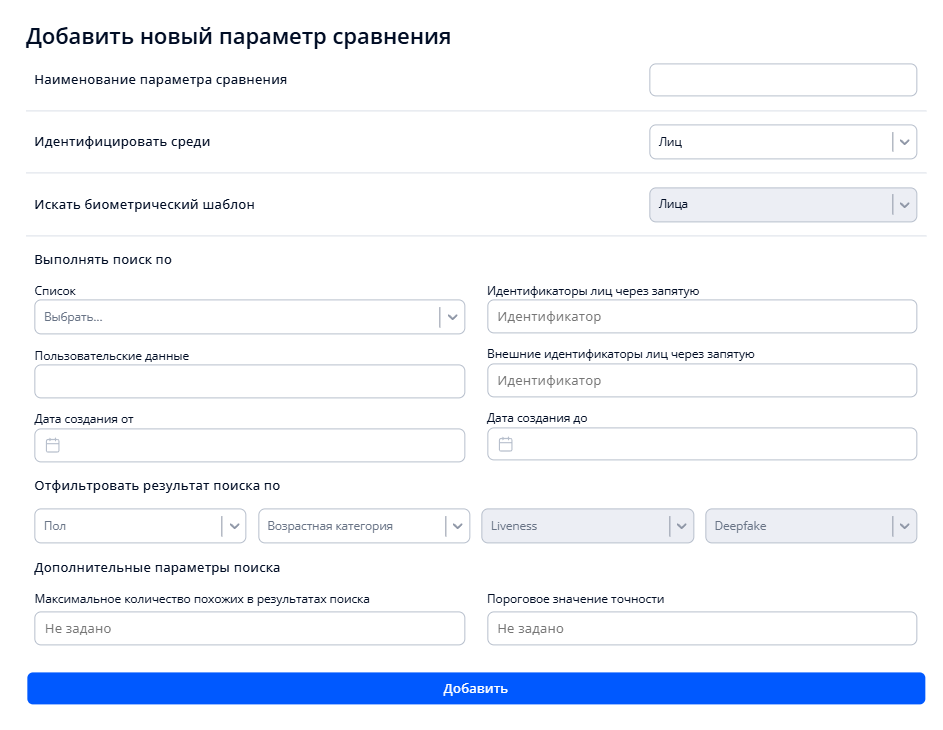Click the chevron on the disabled "Лица" selector
Screen dimensions: 943x730
click(903, 204)
